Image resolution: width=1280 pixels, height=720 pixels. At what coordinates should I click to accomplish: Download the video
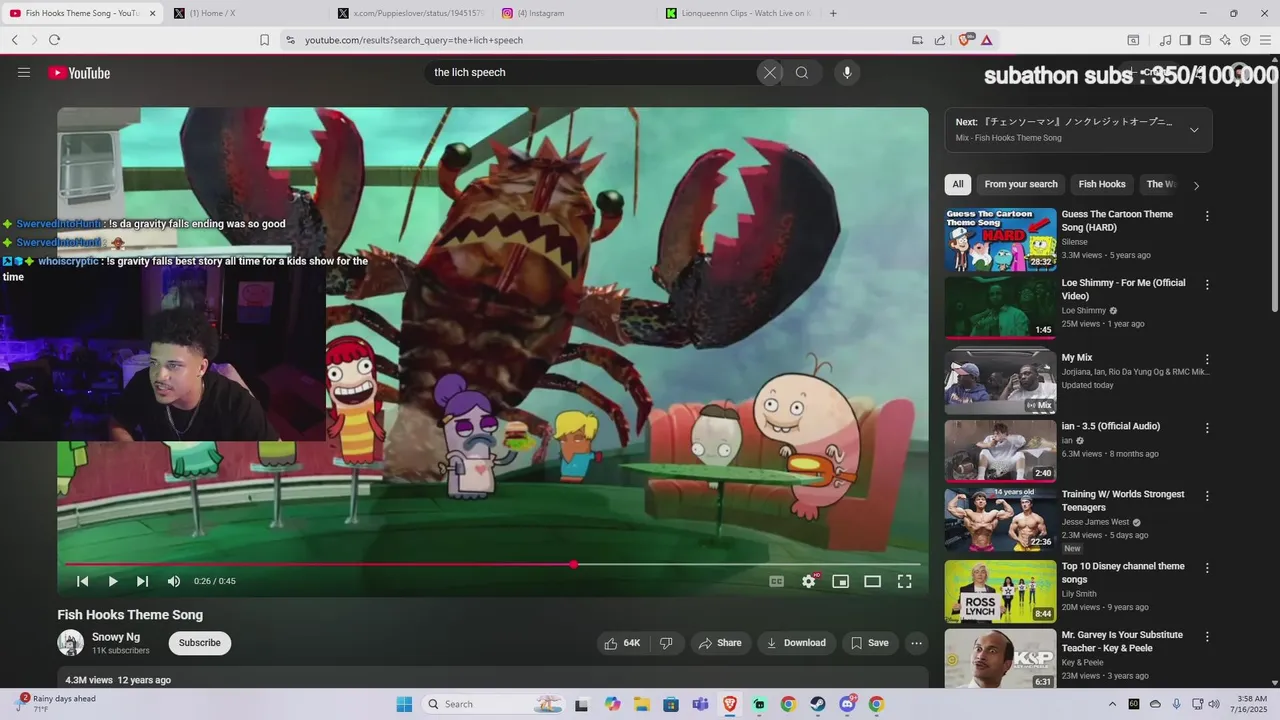(796, 643)
